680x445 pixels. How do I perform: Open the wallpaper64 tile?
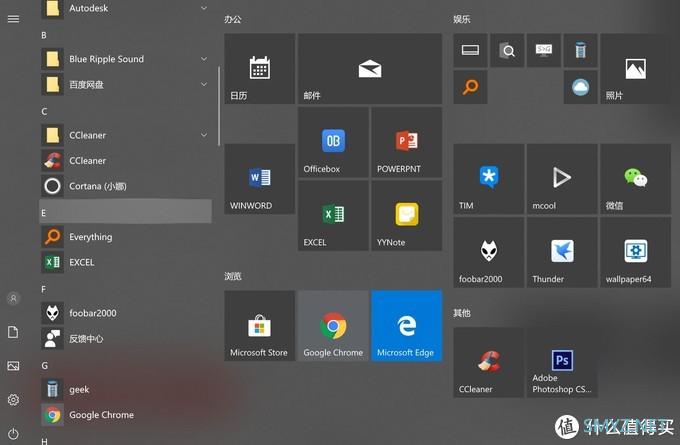click(635, 252)
